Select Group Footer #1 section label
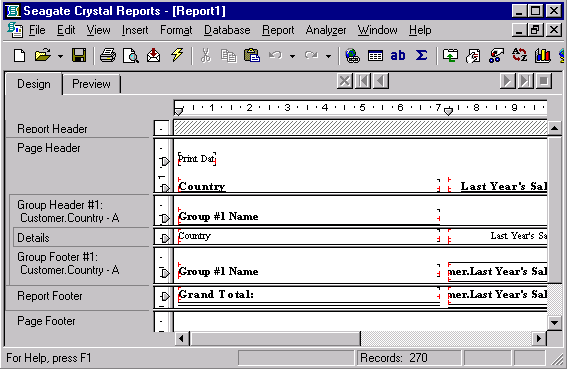The width and height of the screenshot is (567, 369). tap(68, 263)
